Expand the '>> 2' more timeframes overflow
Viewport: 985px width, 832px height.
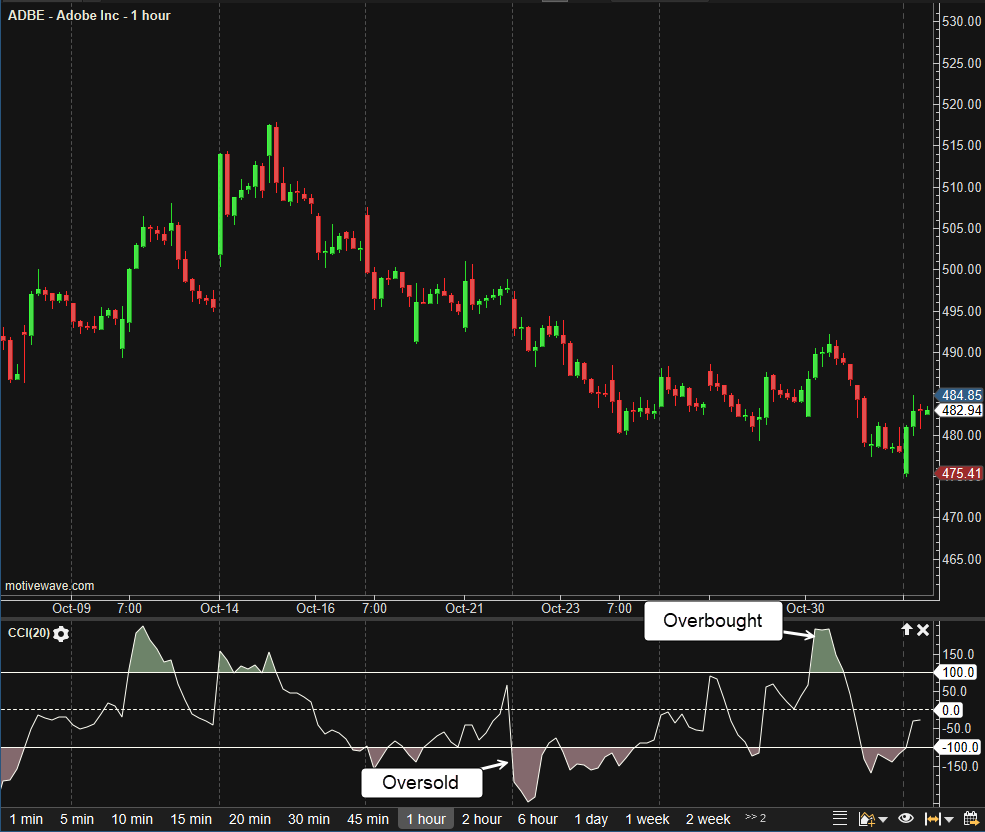(x=755, y=819)
